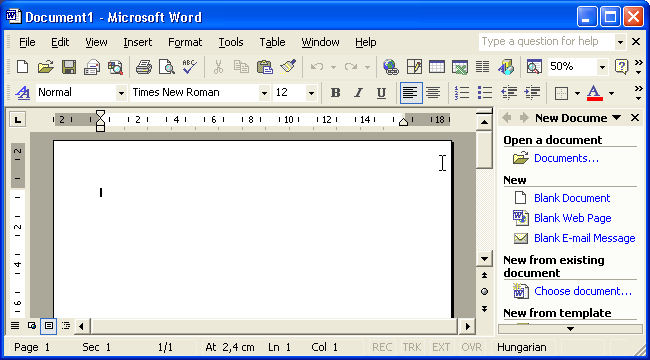The image size is (650, 360).
Task: Print the document with the printer icon
Action: (x=143, y=66)
